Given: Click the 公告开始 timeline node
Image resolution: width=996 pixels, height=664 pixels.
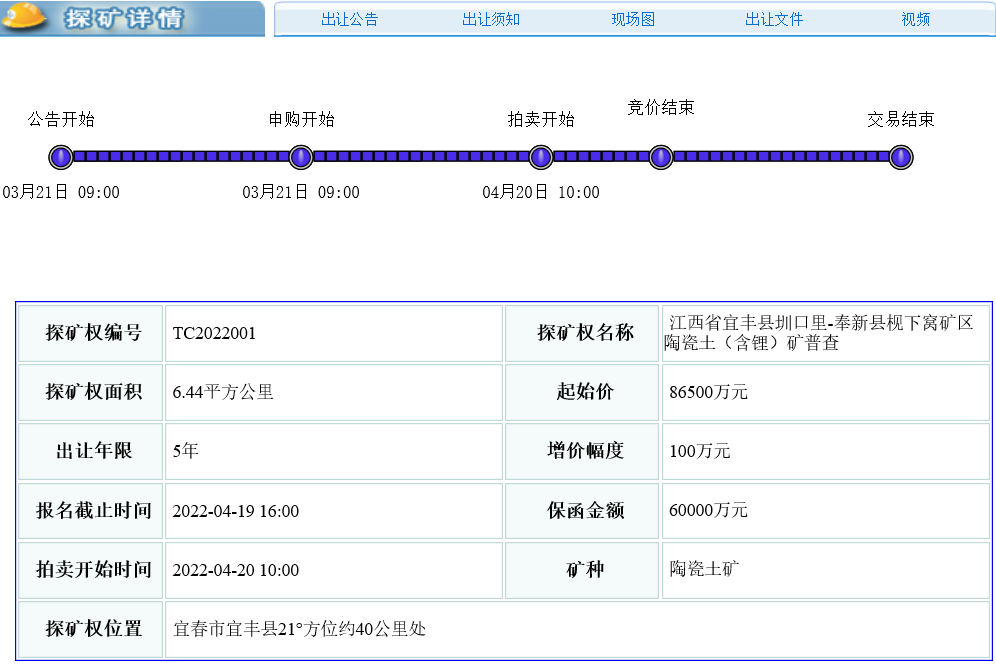Looking at the screenshot, I should (x=61, y=157).
